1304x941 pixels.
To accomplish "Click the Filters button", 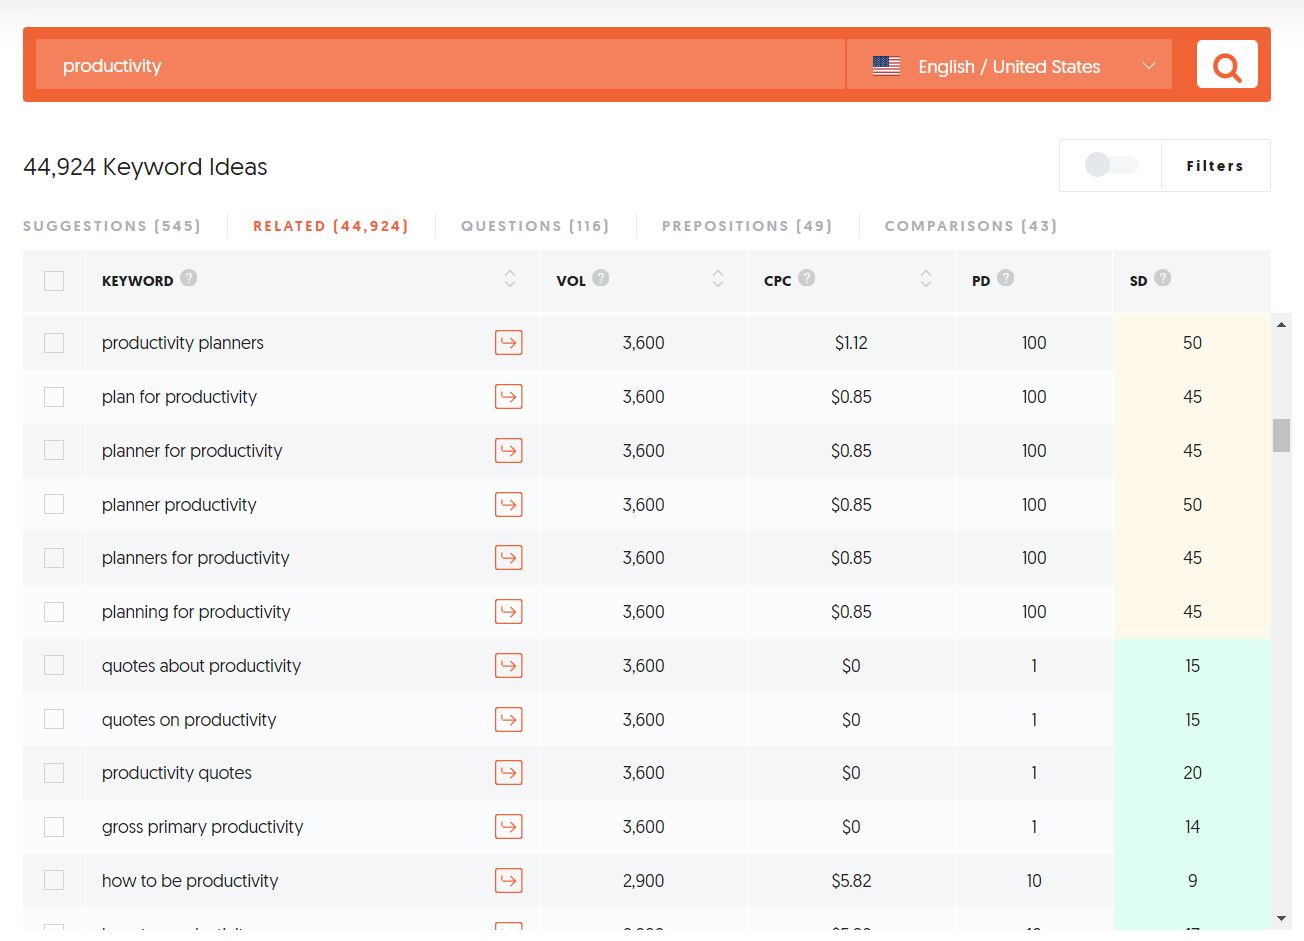I will point(1215,165).
